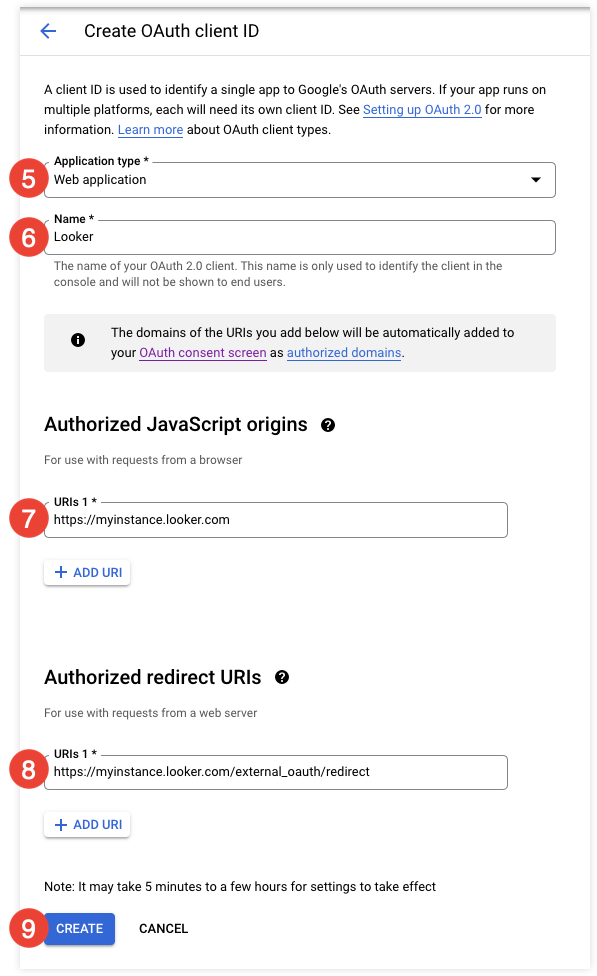Click the red step 7 marker
This screenshot has height=976, width=597.
(29, 518)
